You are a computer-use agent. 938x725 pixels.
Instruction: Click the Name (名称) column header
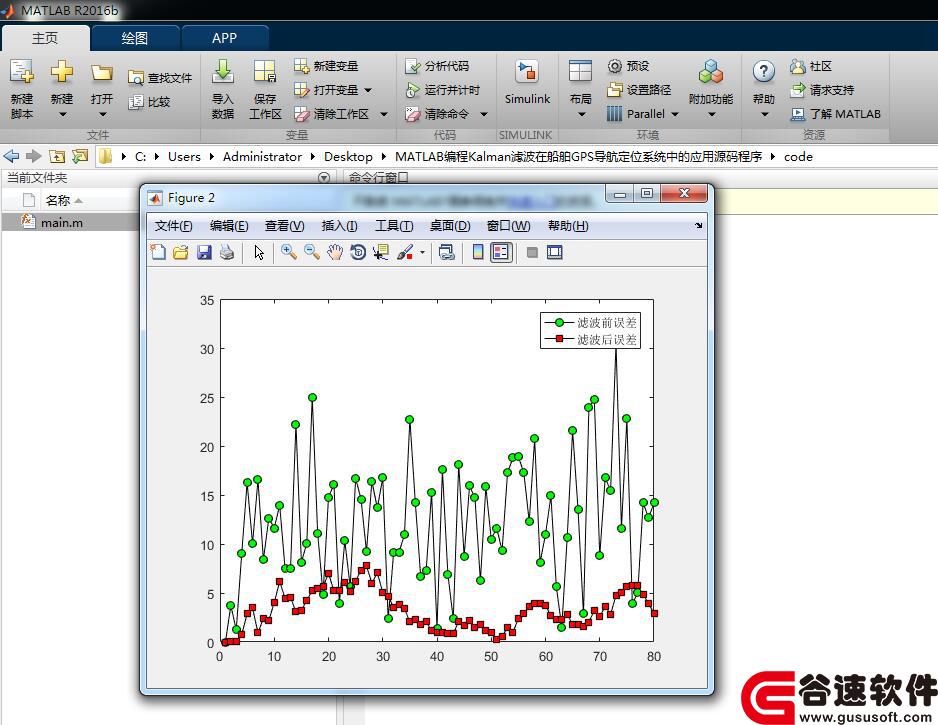(58, 200)
